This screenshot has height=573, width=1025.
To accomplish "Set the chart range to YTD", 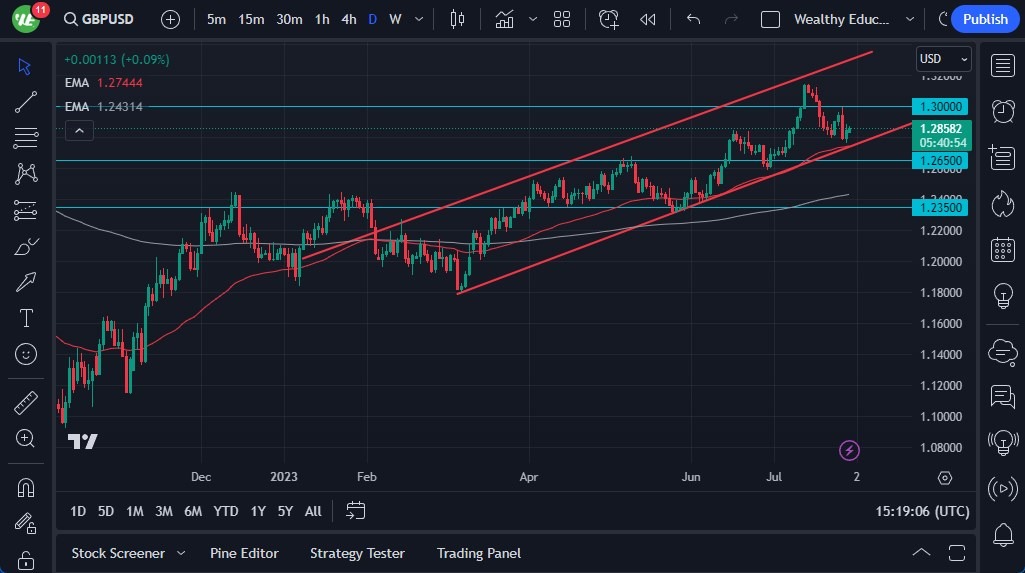I will coord(226,511).
